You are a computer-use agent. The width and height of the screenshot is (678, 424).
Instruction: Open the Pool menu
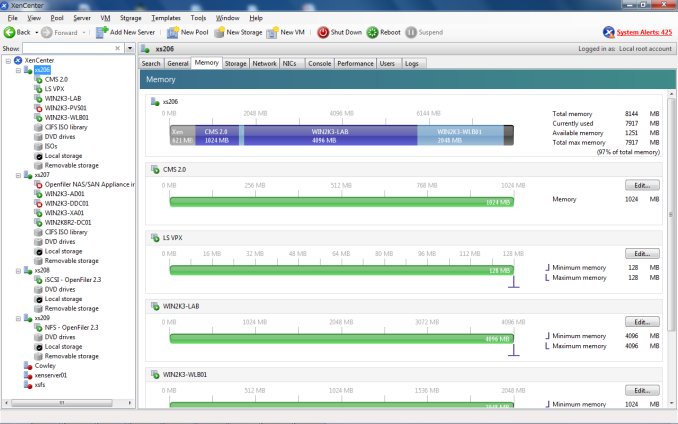57,18
